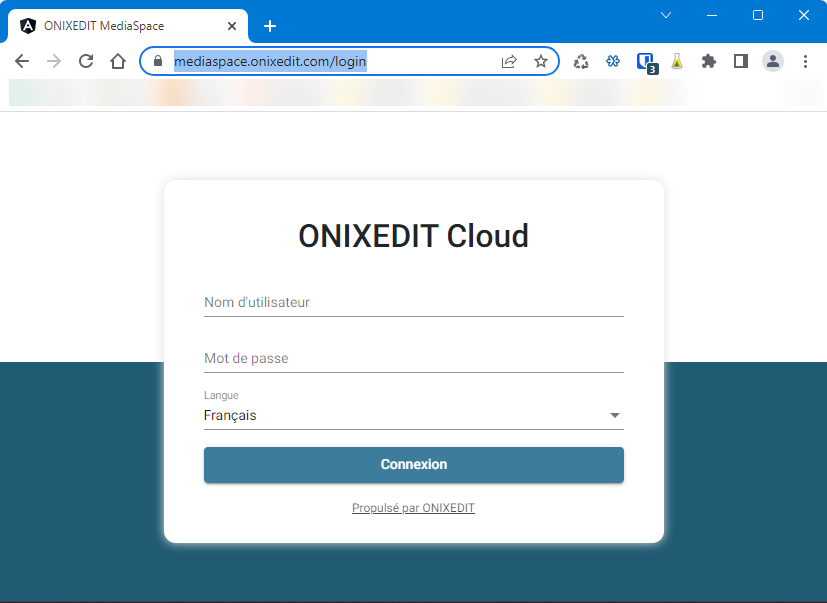
Task: Click the ONIXEDIT Cloud heading
Action: point(414,235)
